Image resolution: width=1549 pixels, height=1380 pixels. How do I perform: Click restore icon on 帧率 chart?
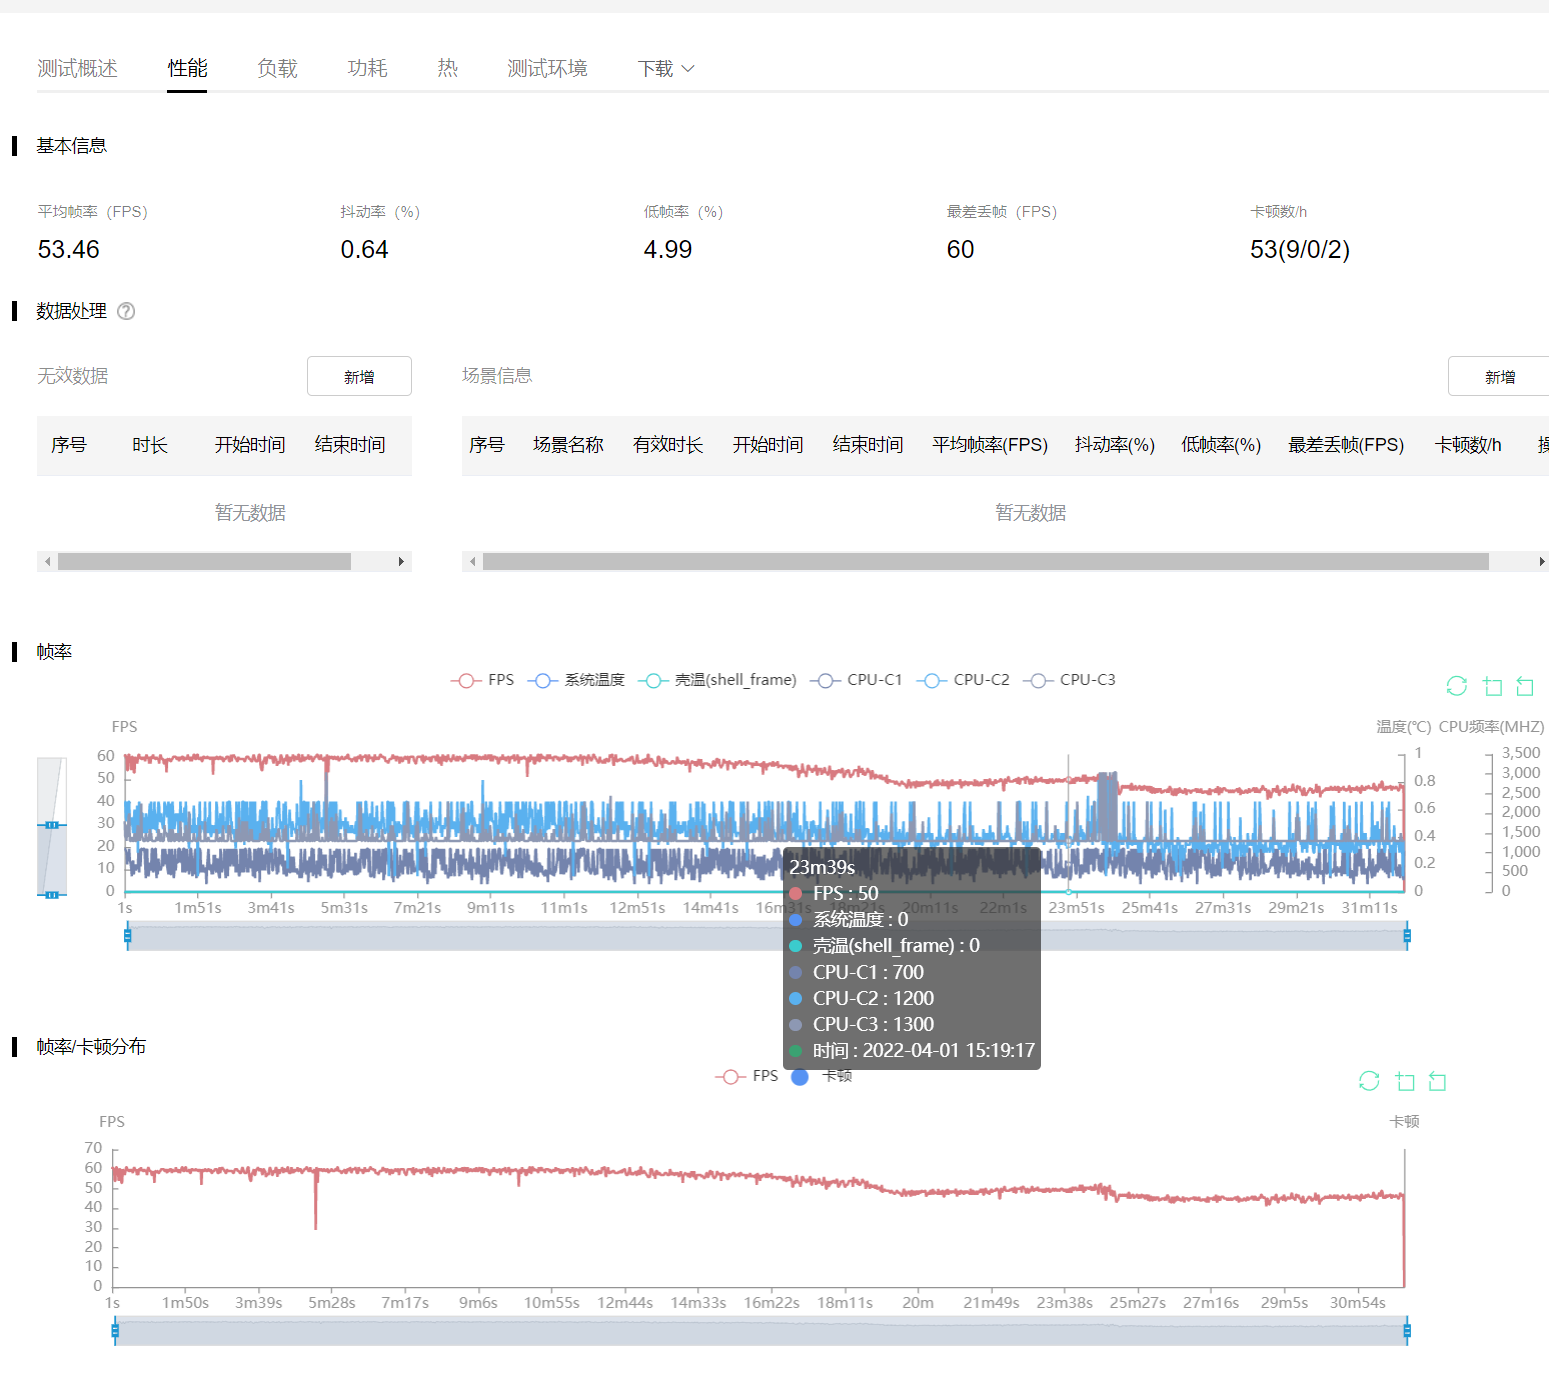pyautogui.click(x=1457, y=686)
